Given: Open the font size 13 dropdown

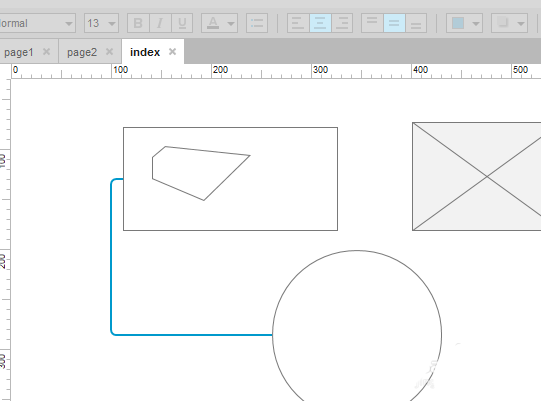Looking at the screenshot, I should [101, 23].
